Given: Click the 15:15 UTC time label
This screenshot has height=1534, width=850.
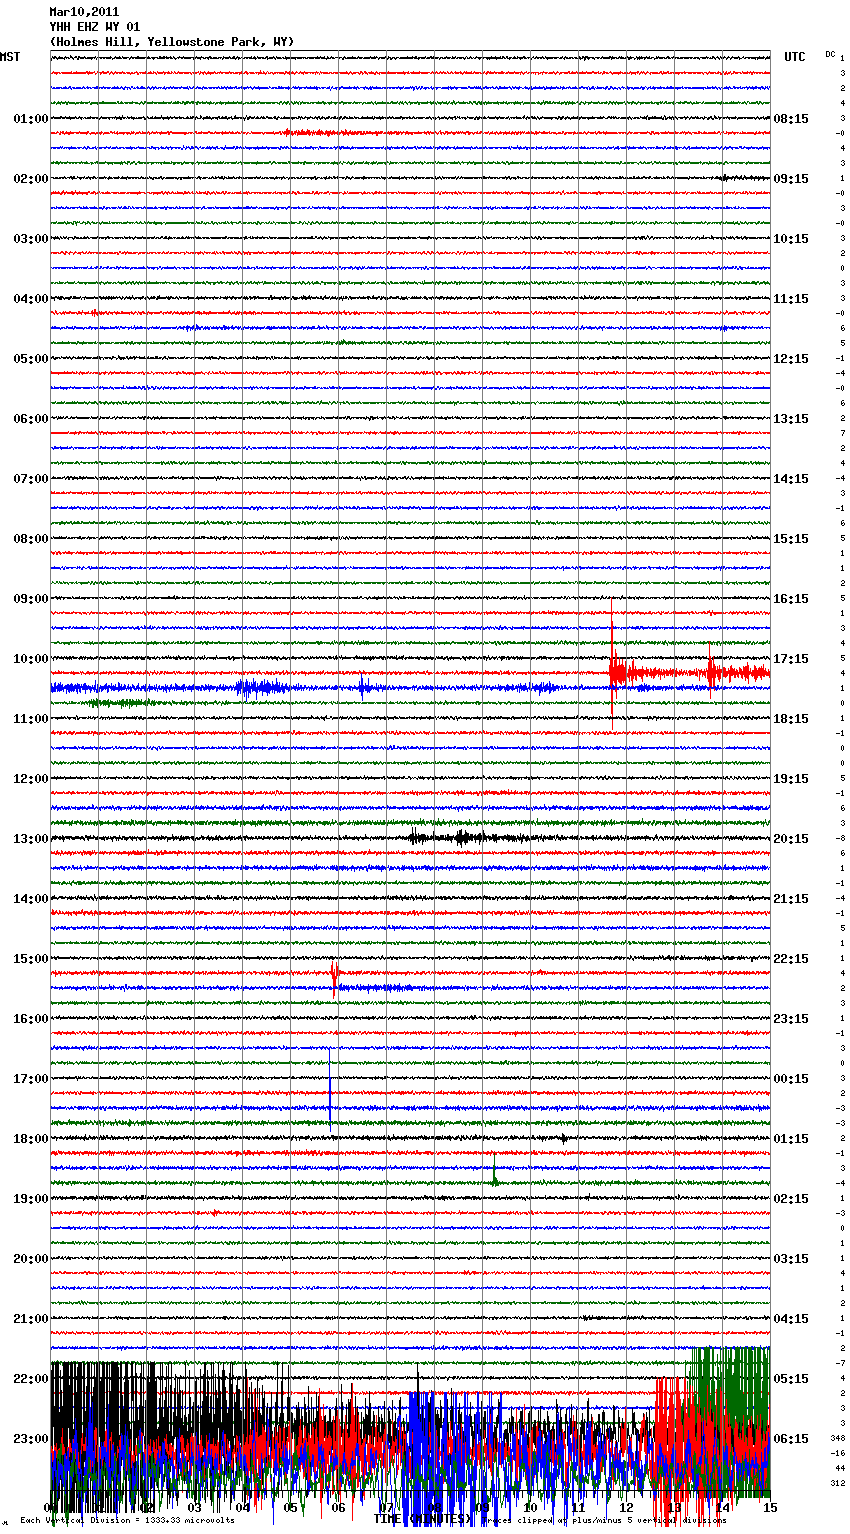Looking at the screenshot, I should pos(791,539).
